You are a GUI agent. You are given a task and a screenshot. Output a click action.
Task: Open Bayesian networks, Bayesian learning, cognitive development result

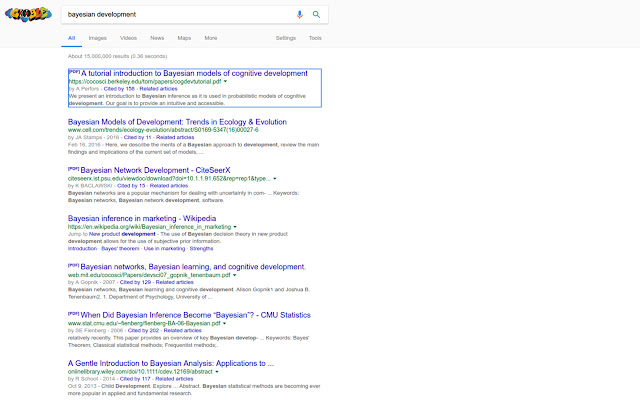(193, 267)
